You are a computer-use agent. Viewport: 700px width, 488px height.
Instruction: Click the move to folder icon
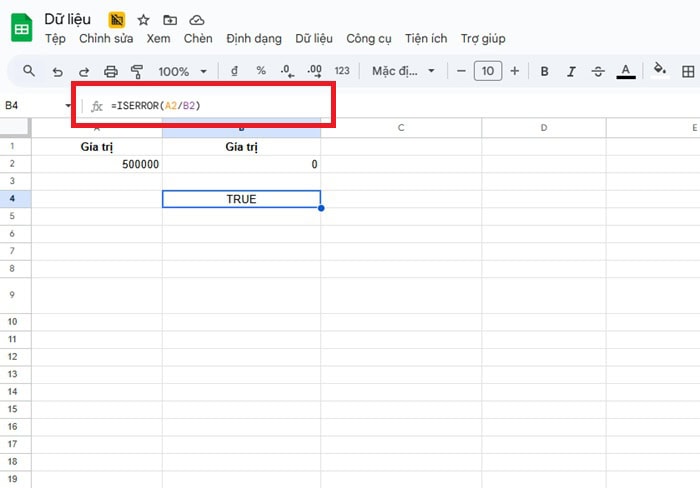(x=170, y=20)
